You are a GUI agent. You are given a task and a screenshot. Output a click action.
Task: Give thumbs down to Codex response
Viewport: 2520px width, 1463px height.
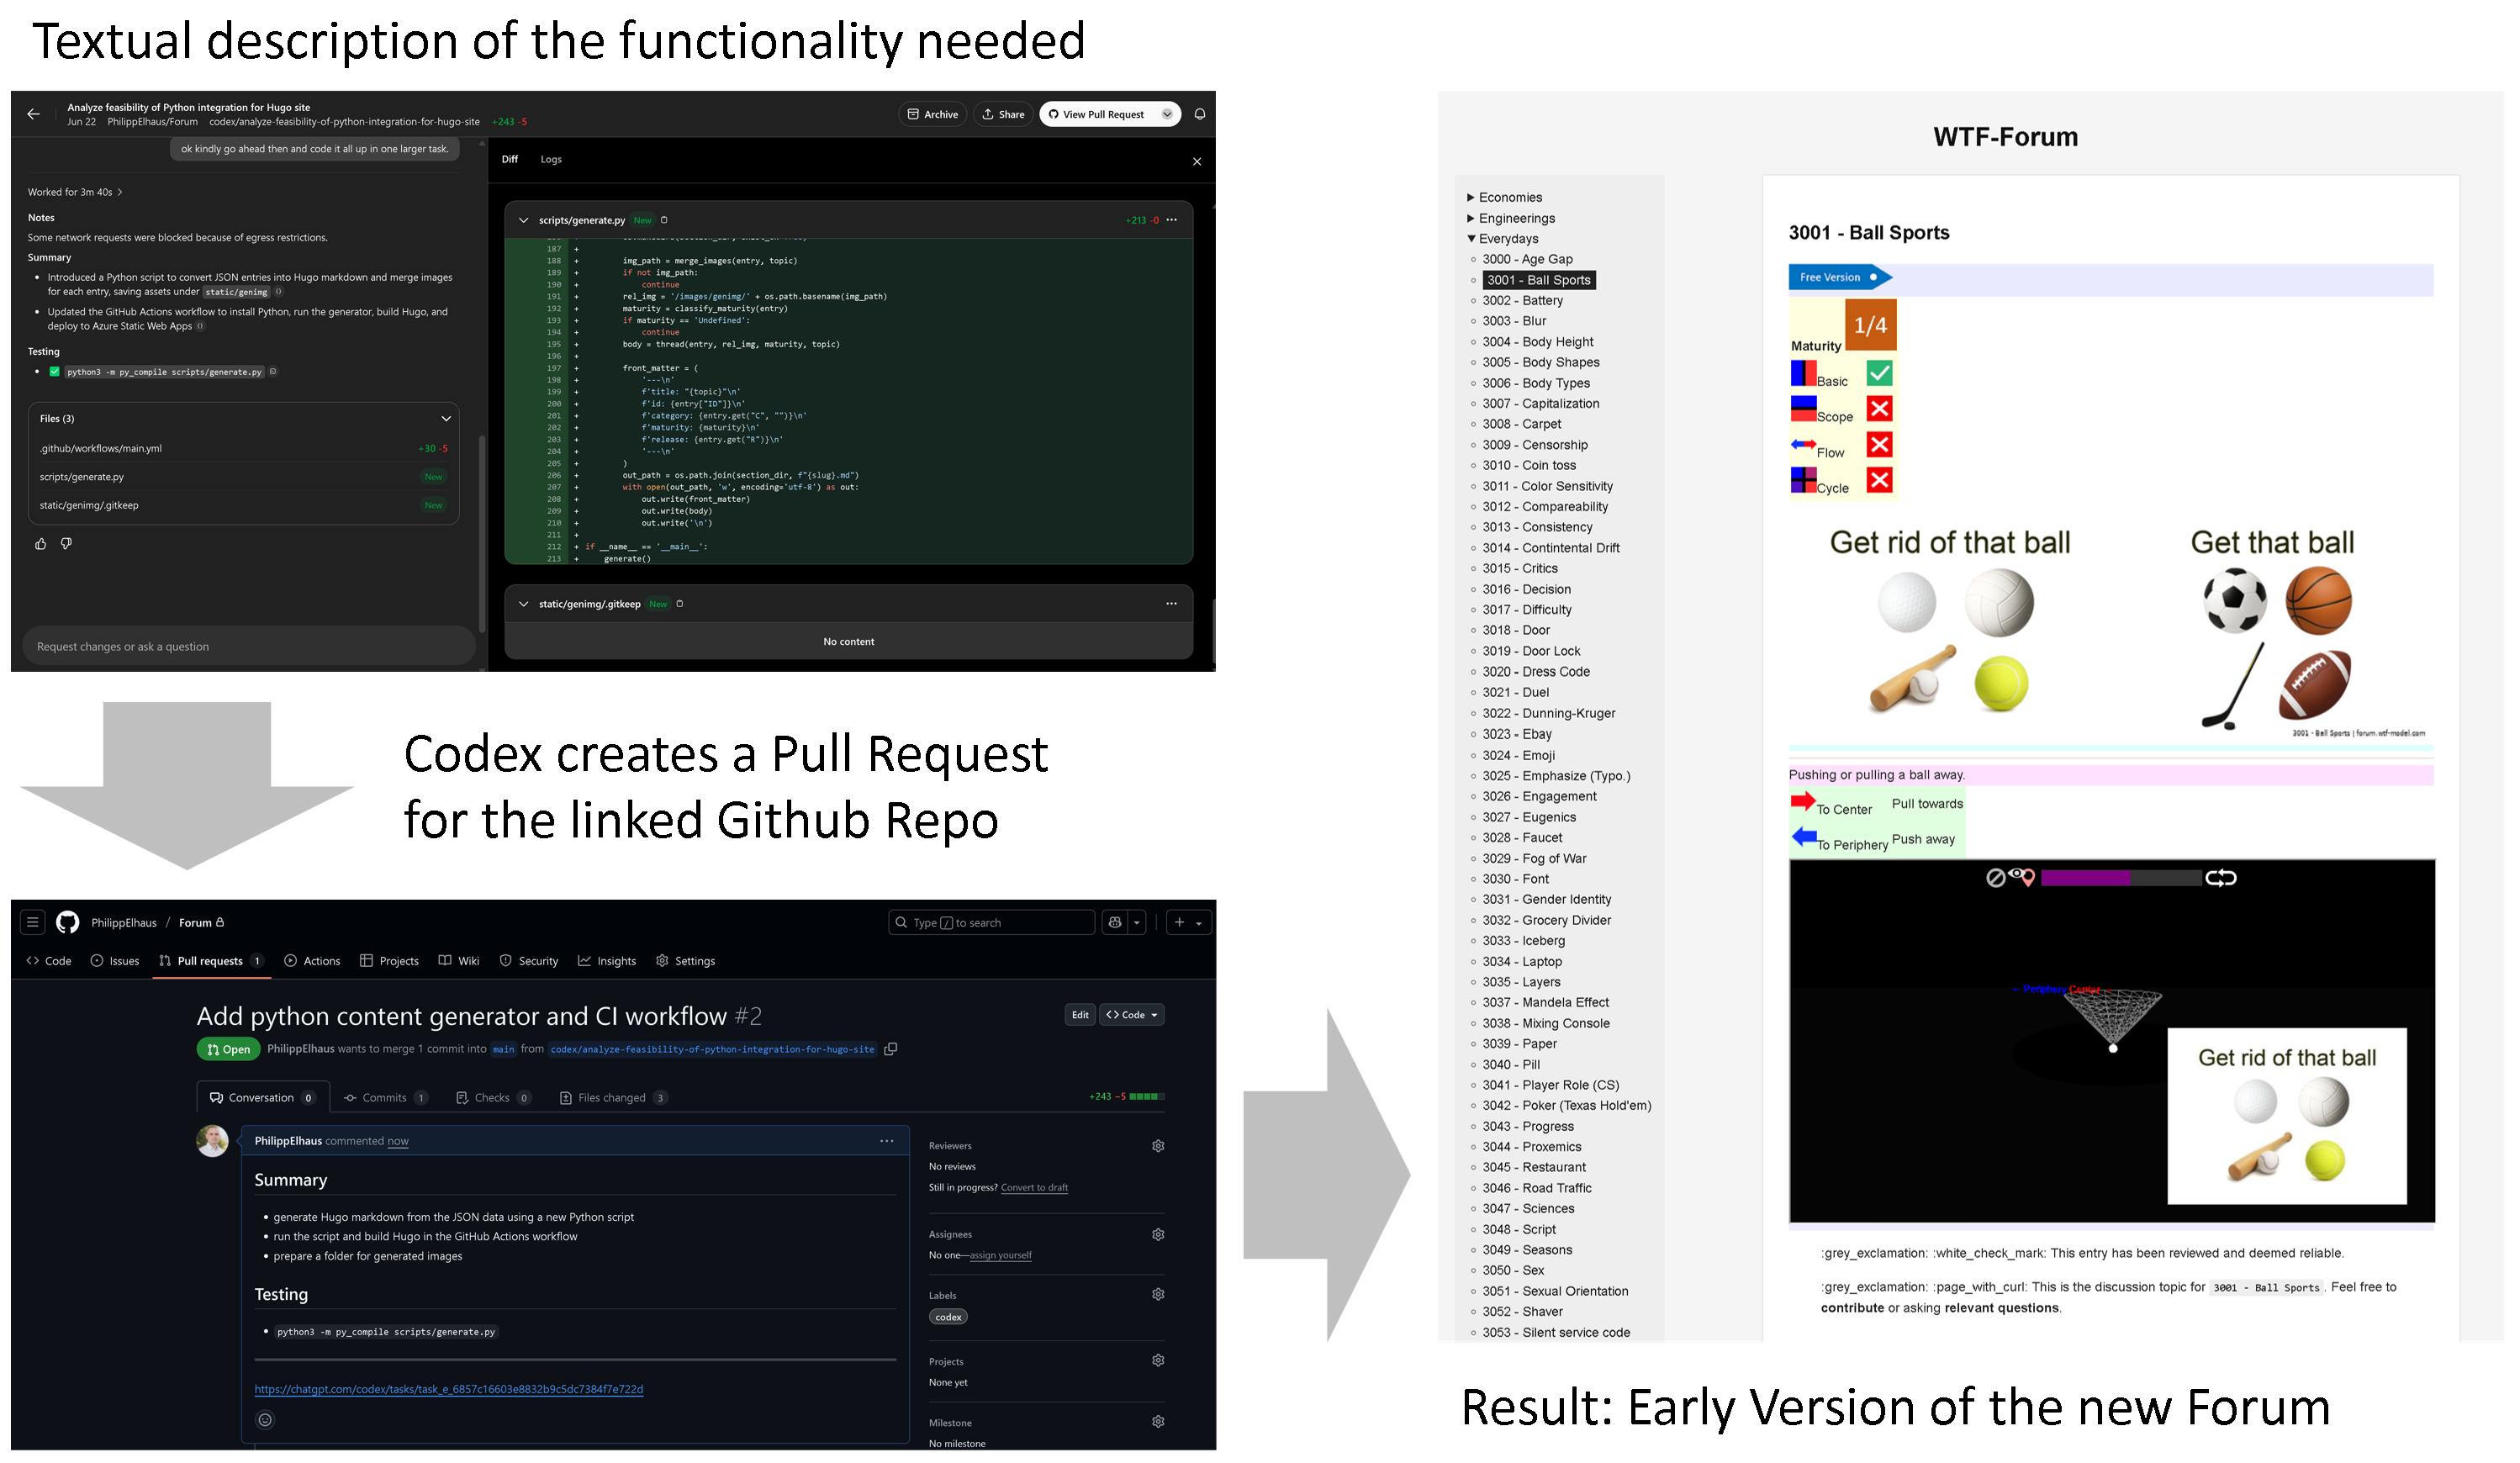(x=66, y=544)
